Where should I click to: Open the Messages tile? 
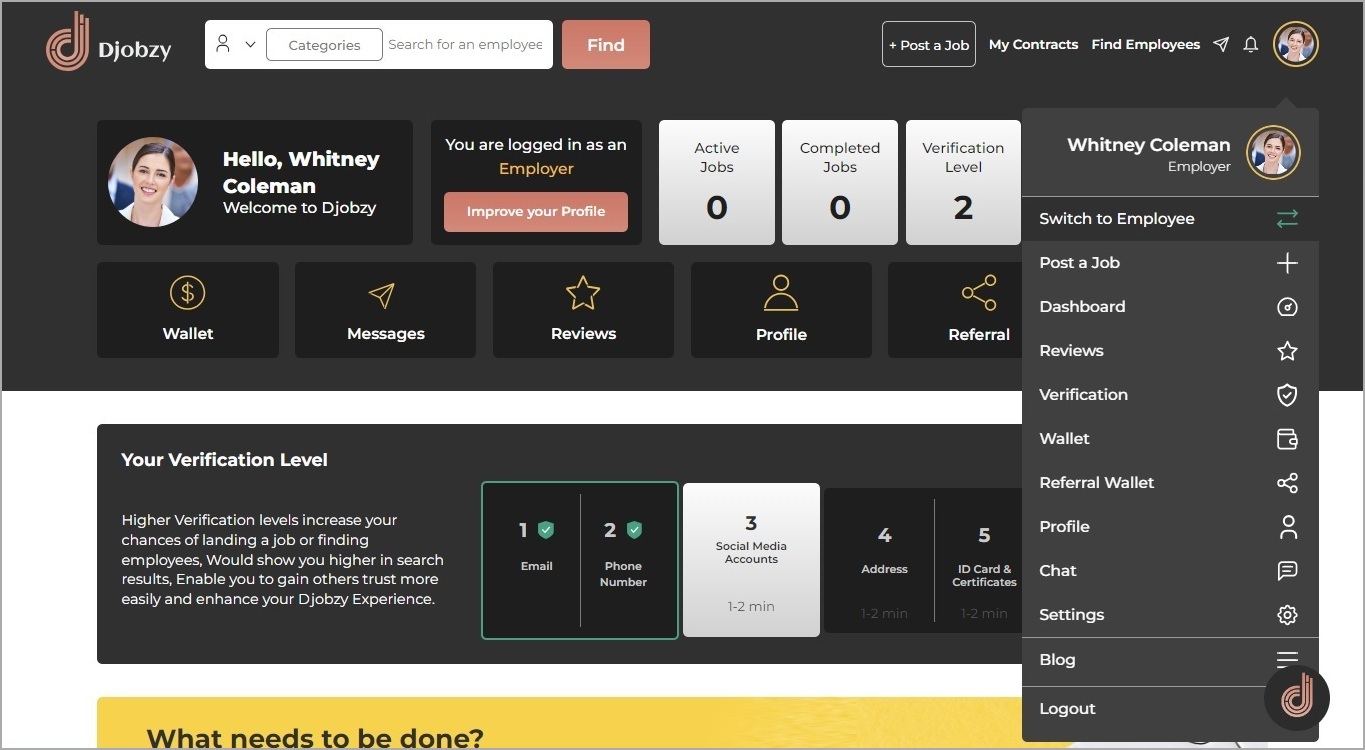pos(385,310)
